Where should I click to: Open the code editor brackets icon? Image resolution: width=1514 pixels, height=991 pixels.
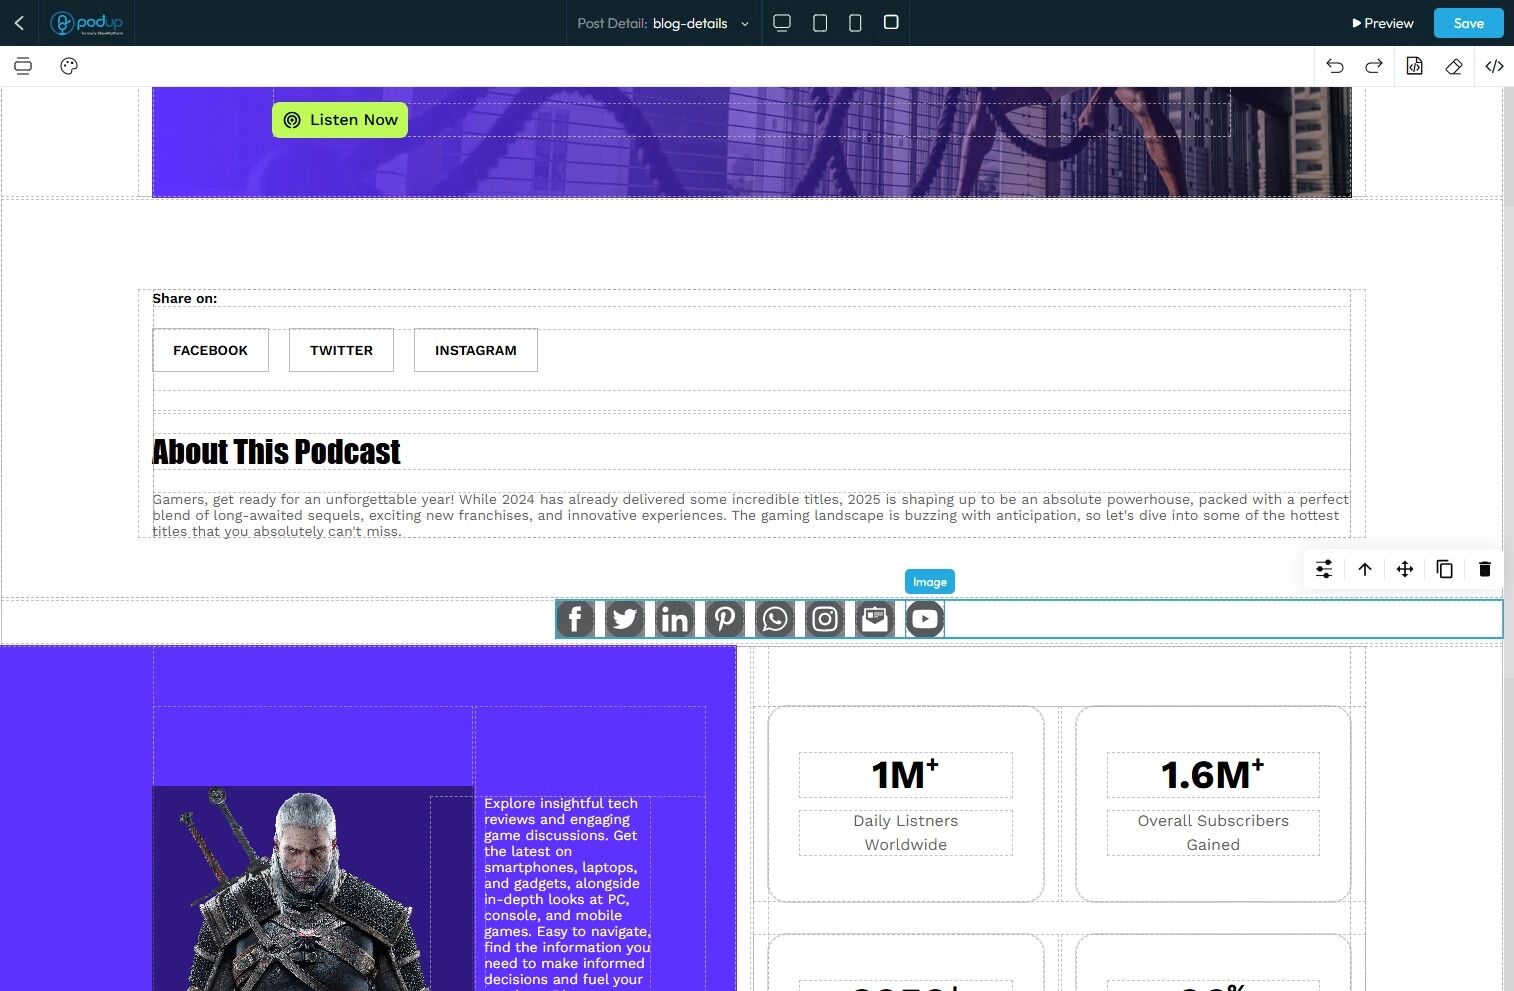click(x=1494, y=66)
